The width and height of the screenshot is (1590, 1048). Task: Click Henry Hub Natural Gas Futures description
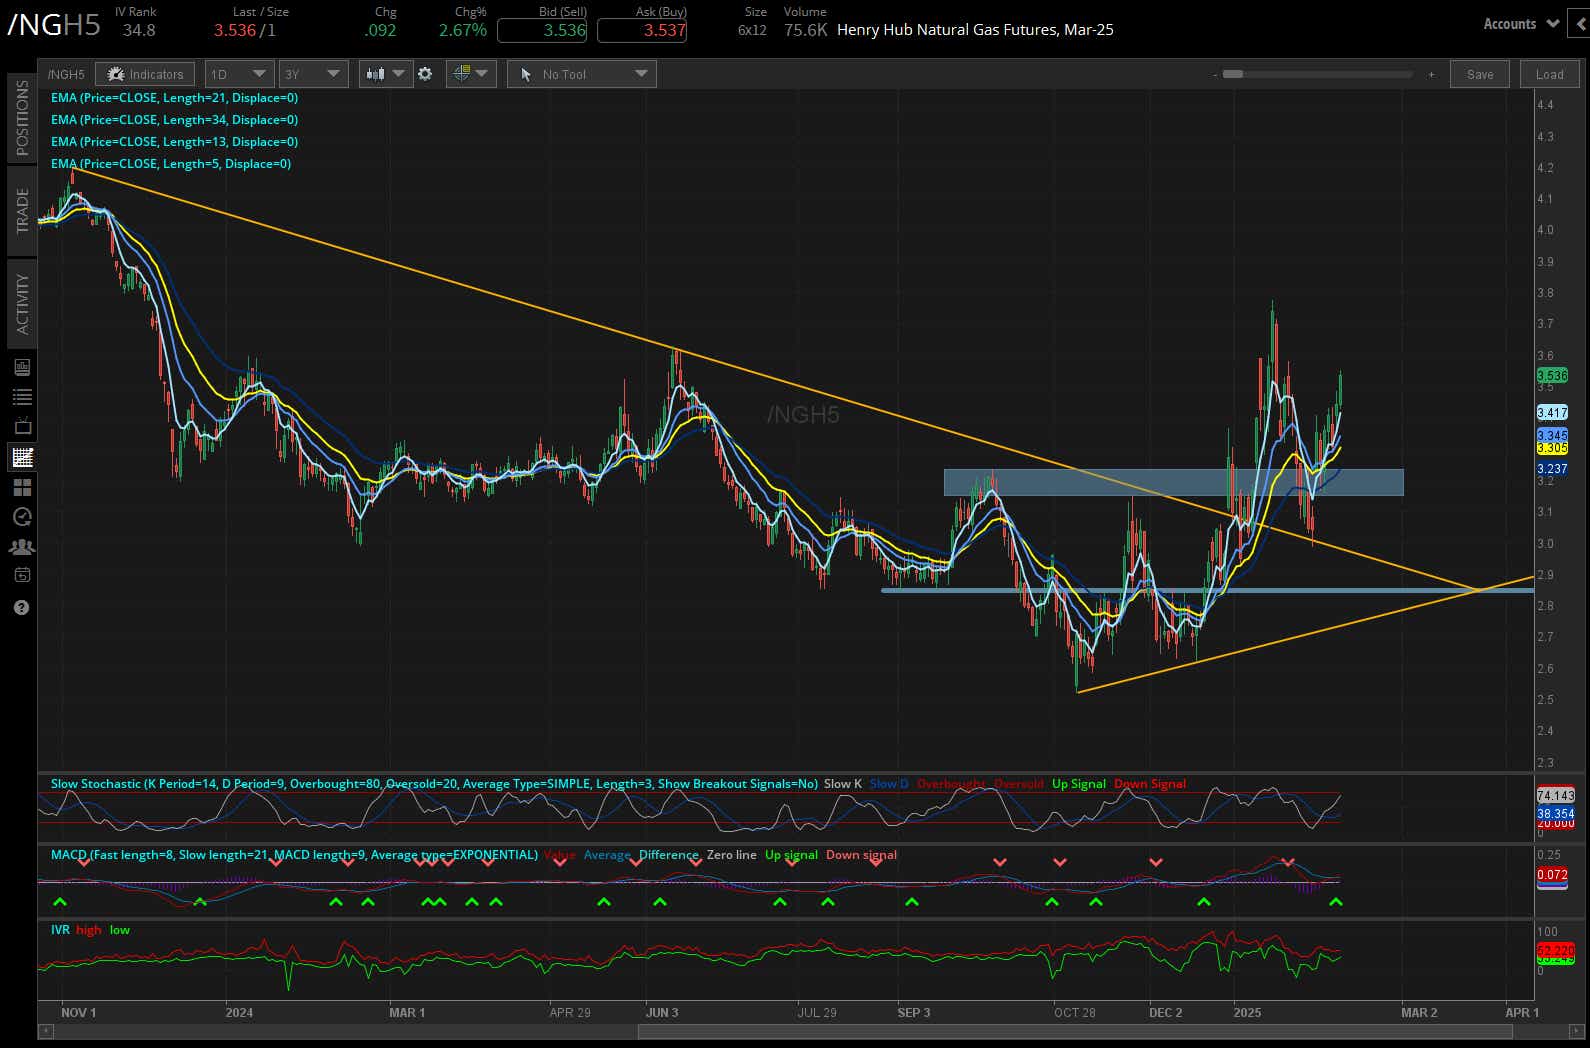point(975,30)
